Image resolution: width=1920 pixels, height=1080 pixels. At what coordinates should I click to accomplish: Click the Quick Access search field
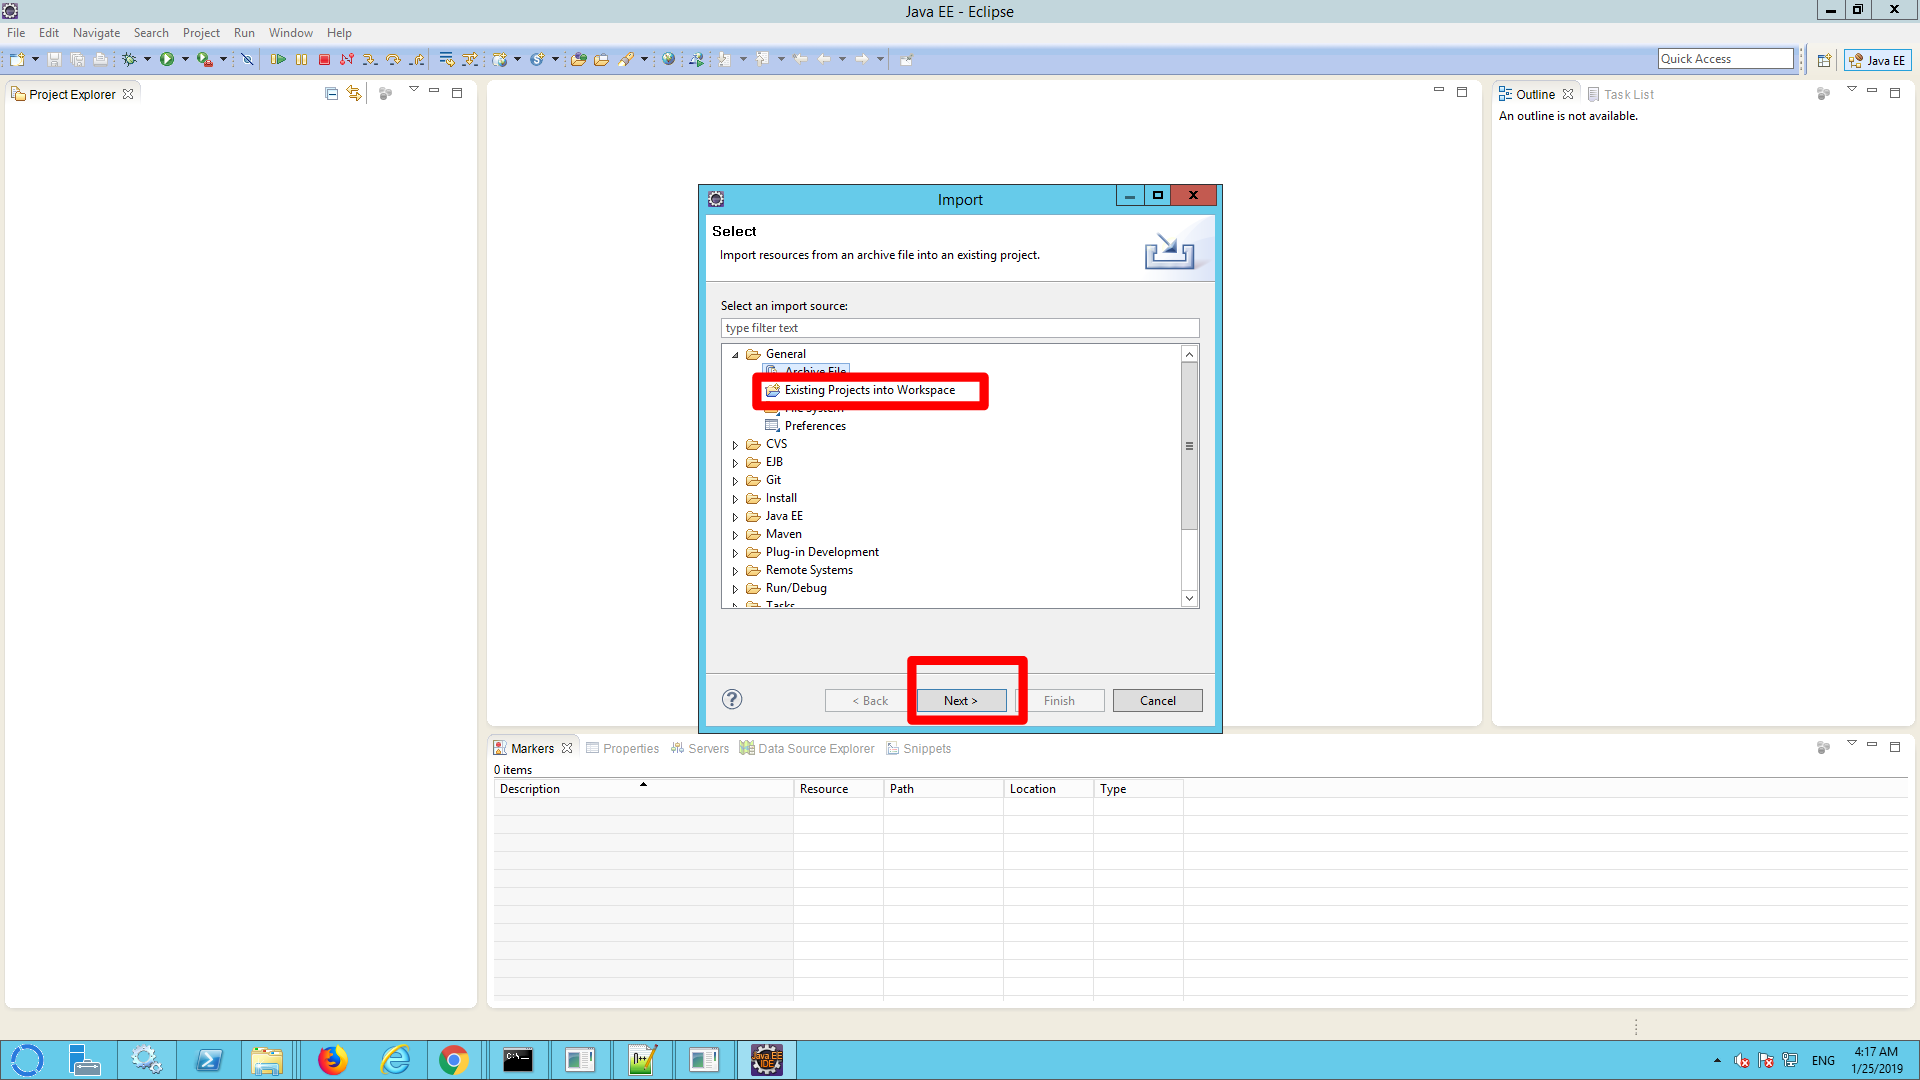1725,59
